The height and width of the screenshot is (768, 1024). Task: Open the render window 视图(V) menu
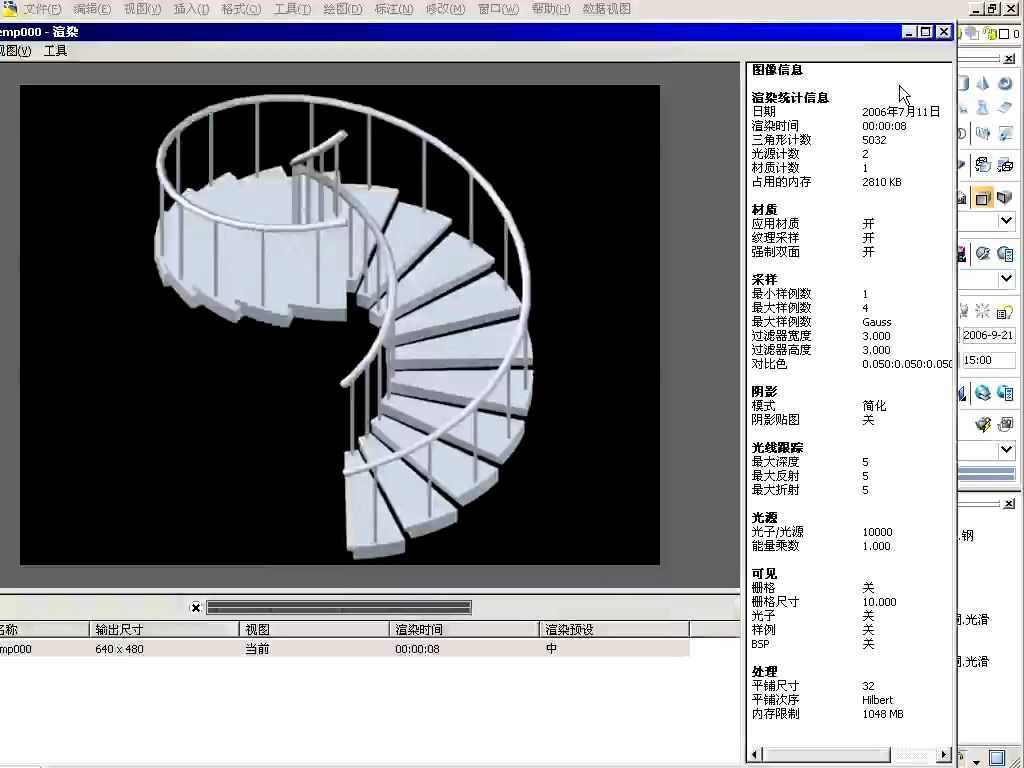15,51
